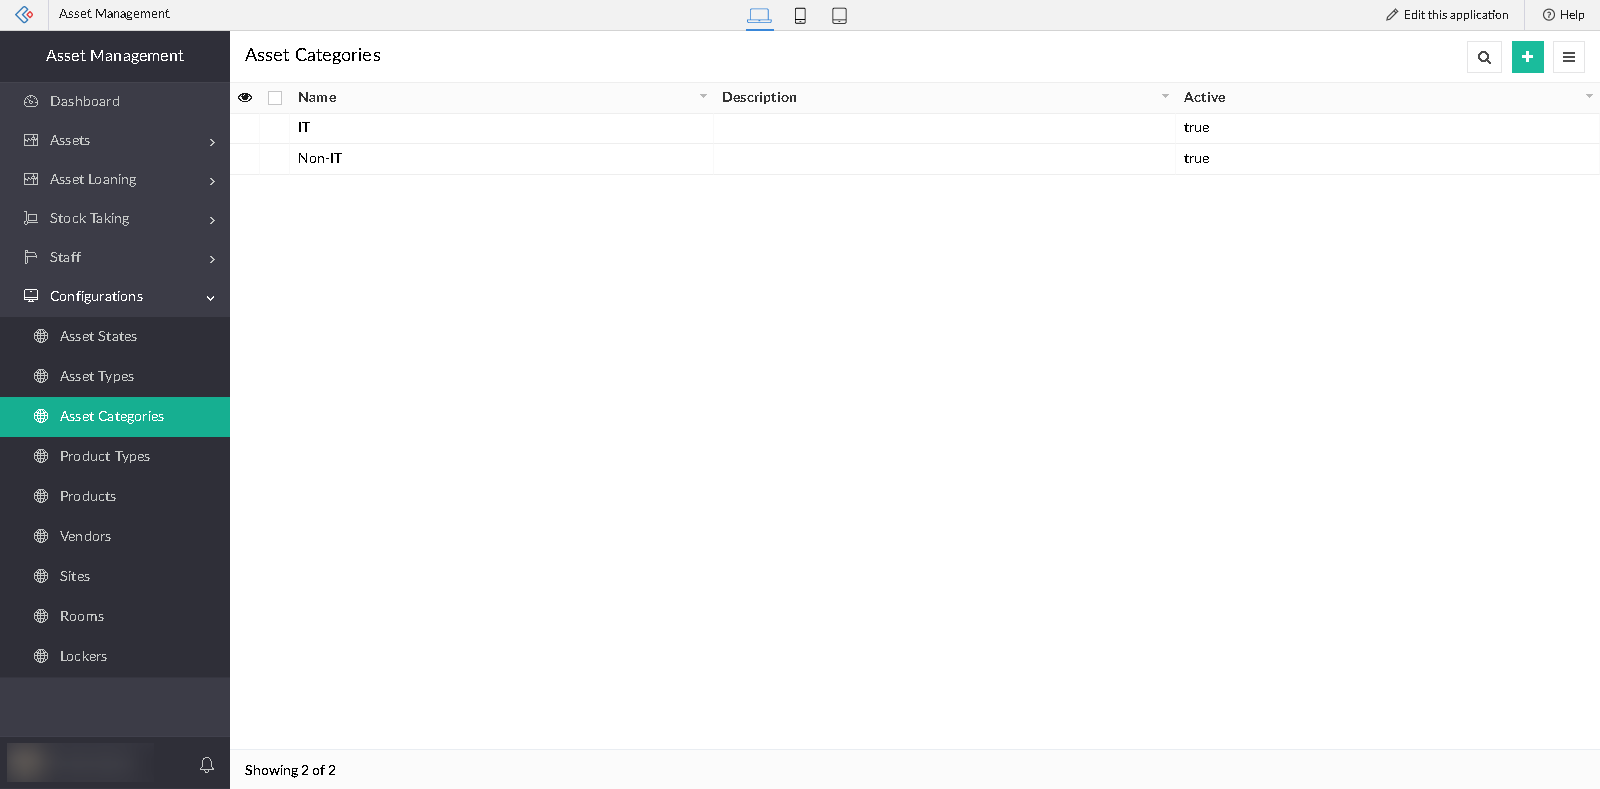Open the Name column dropdown arrow
Image resolution: width=1600 pixels, height=789 pixels.
tap(703, 97)
